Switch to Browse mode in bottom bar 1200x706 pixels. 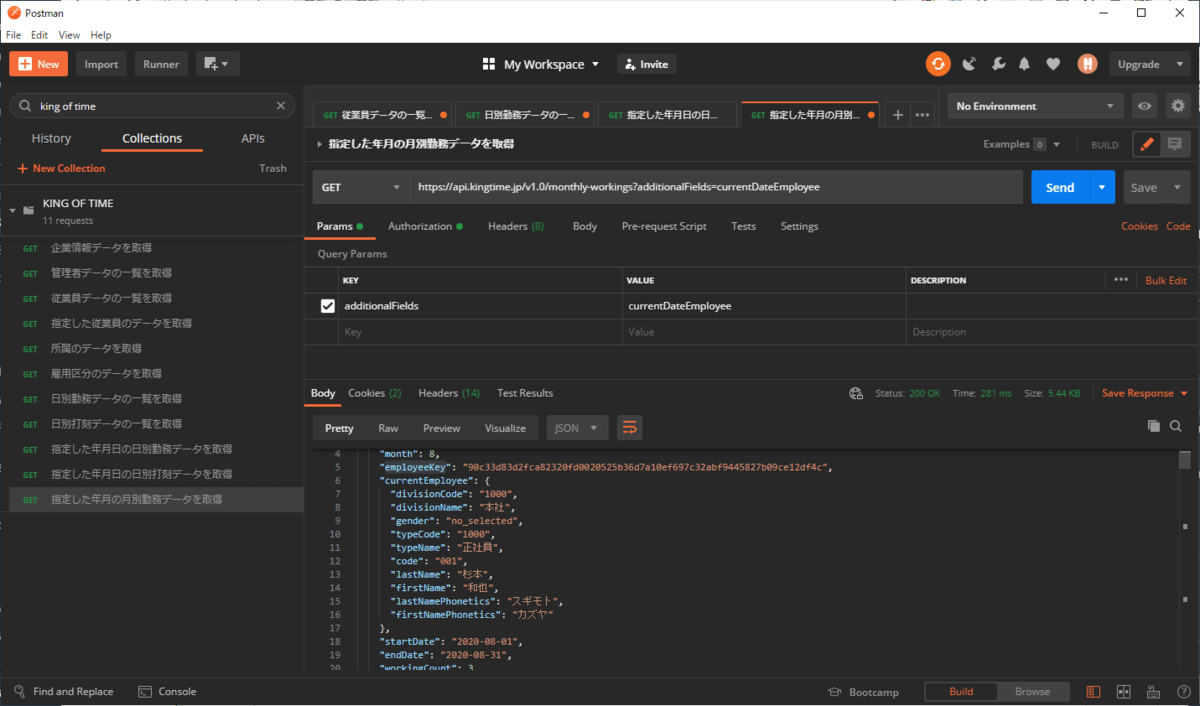(x=1032, y=692)
